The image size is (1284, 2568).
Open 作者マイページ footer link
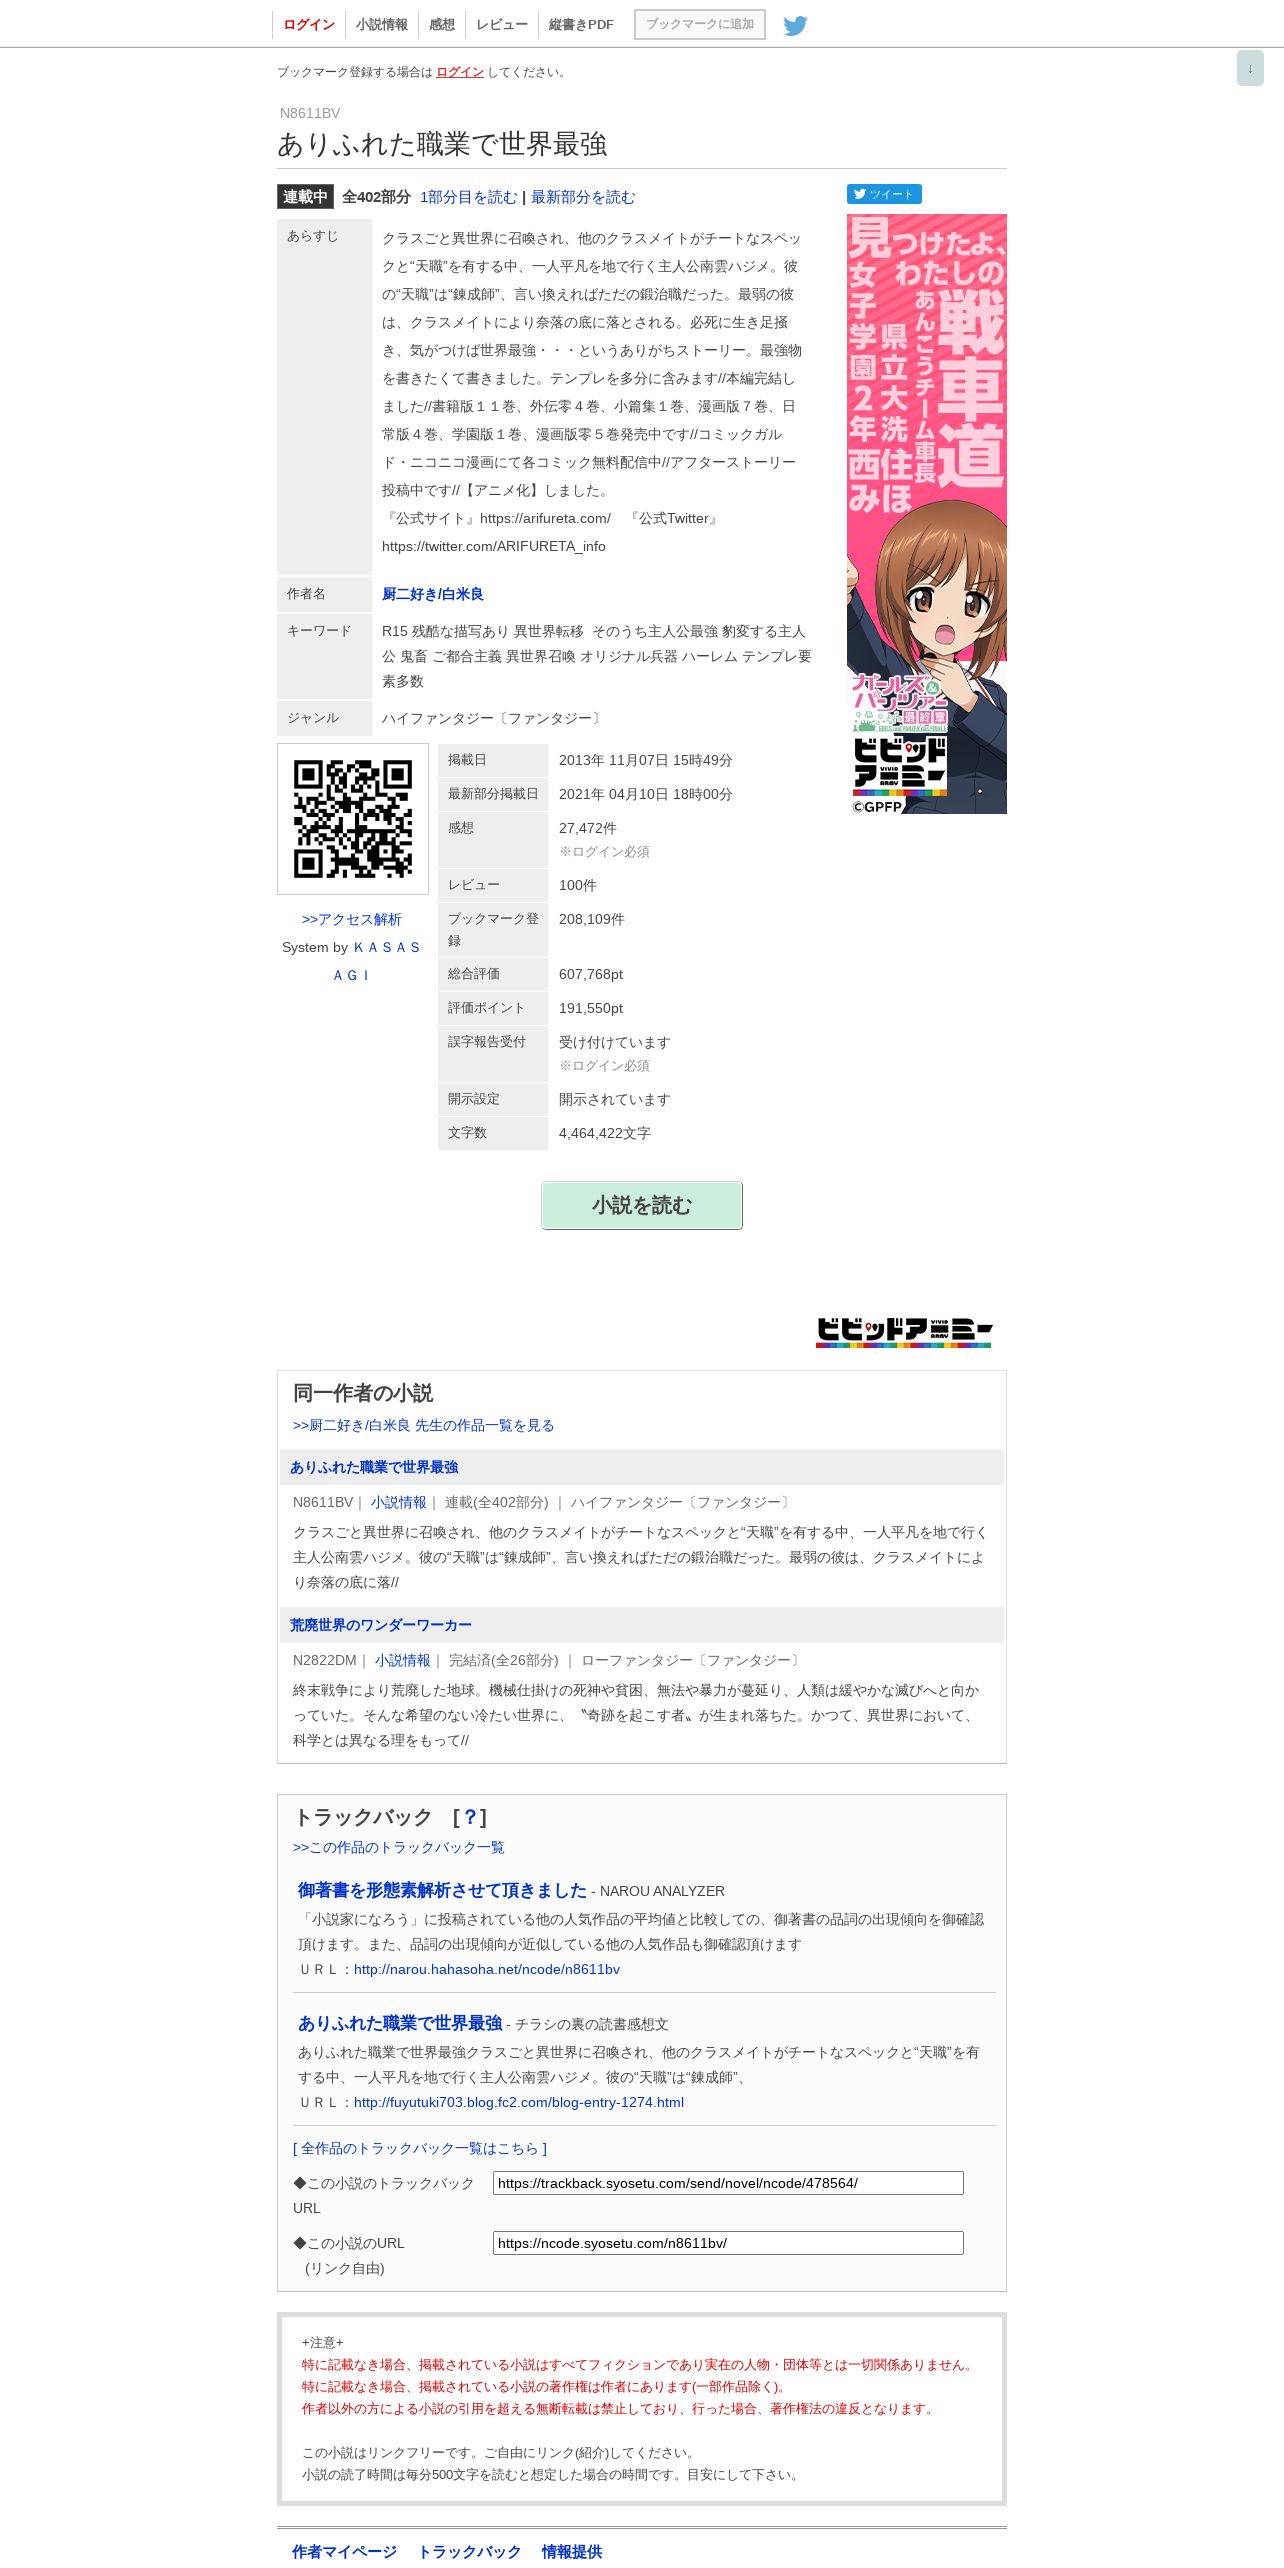[345, 2551]
